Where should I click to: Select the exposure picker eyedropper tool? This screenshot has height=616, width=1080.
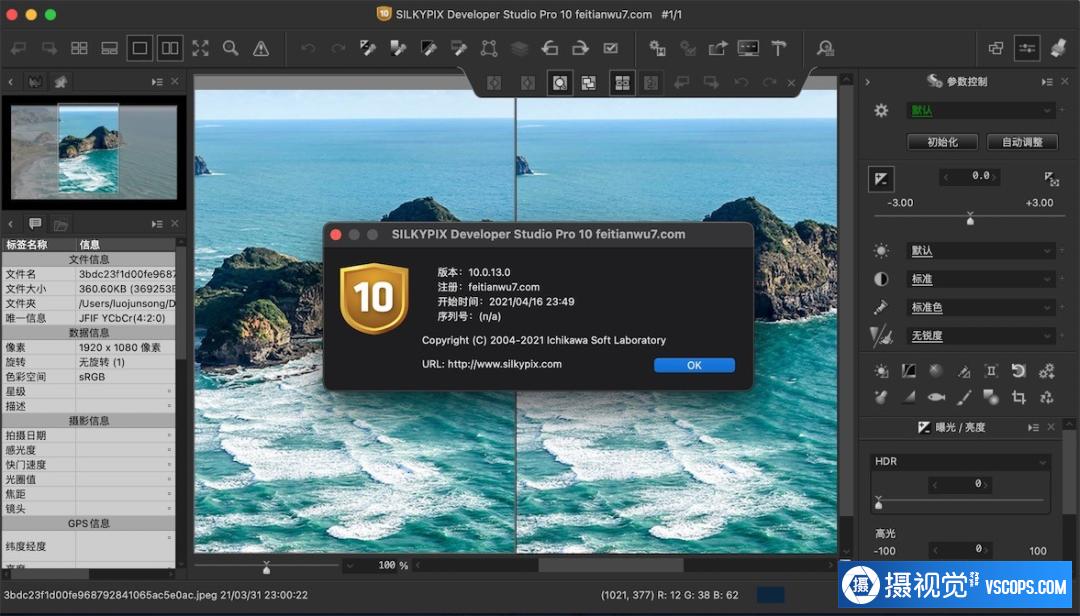coord(368,48)
